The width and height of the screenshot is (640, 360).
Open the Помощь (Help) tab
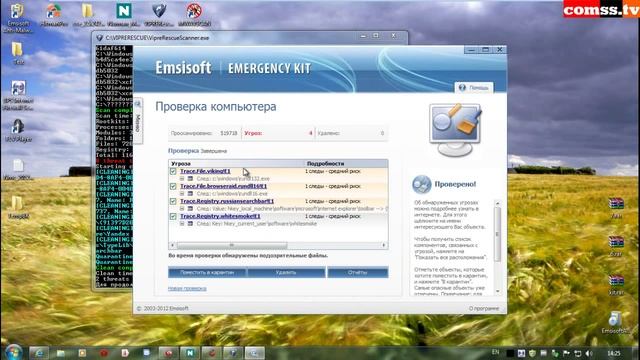(x=474, y=88)
